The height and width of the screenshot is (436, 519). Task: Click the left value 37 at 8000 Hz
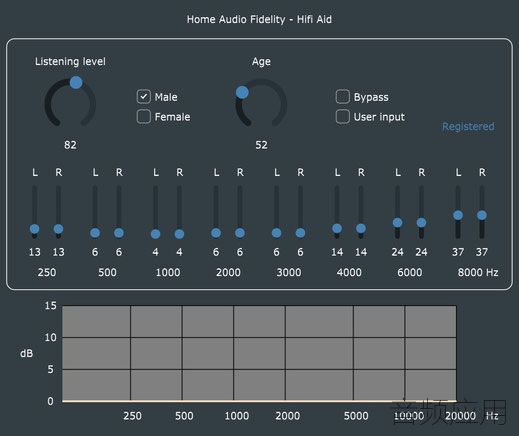pos(458,252)
